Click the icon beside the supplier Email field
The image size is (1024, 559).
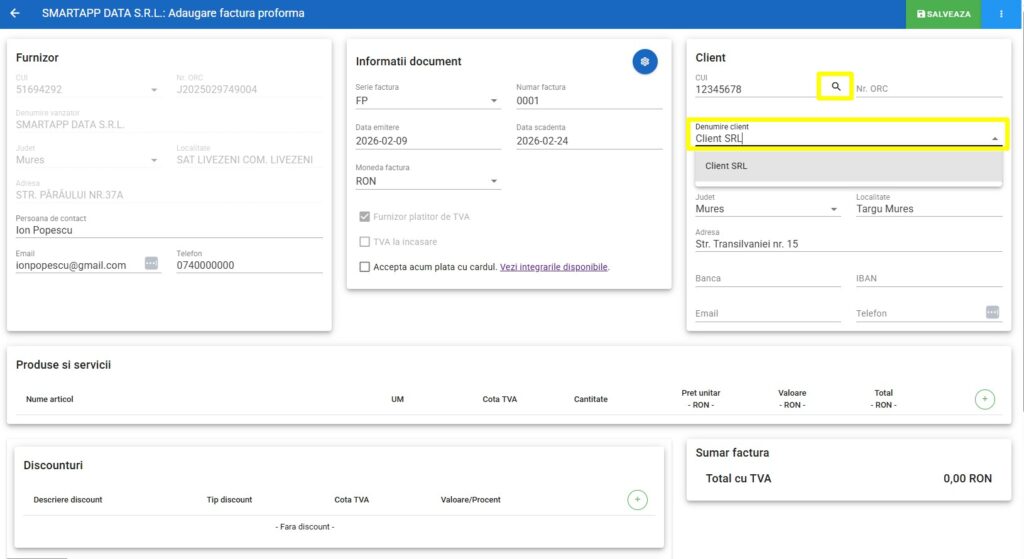pos(151,264)
